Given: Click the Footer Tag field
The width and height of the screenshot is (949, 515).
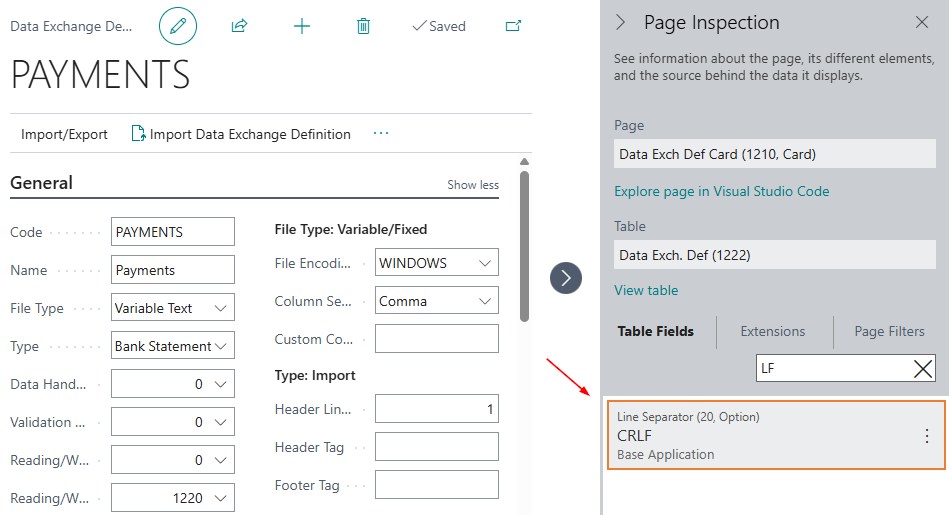Looking at the screenshot, I should click(436, 485).
